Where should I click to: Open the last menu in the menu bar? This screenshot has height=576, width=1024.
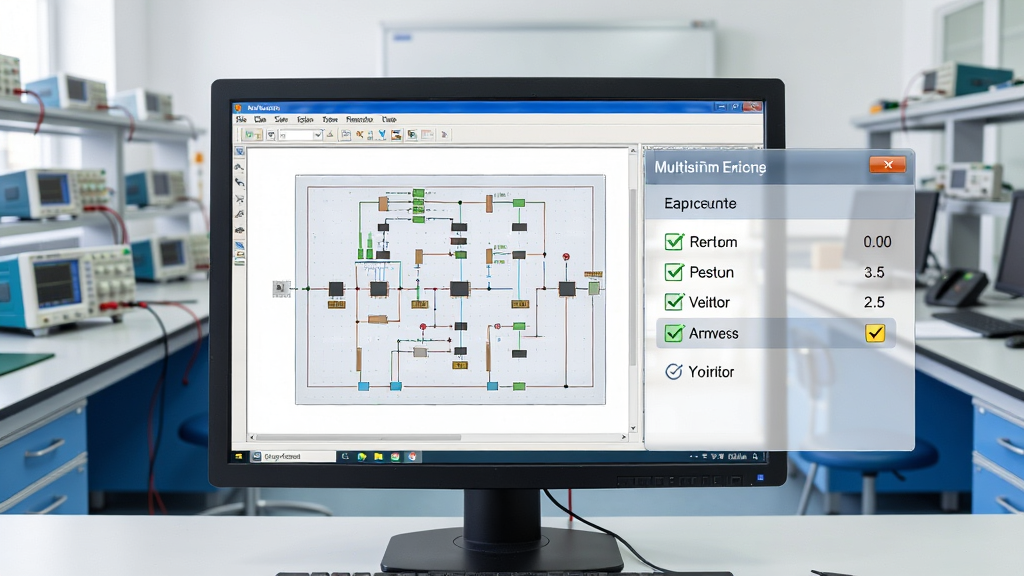pos(389,120)
